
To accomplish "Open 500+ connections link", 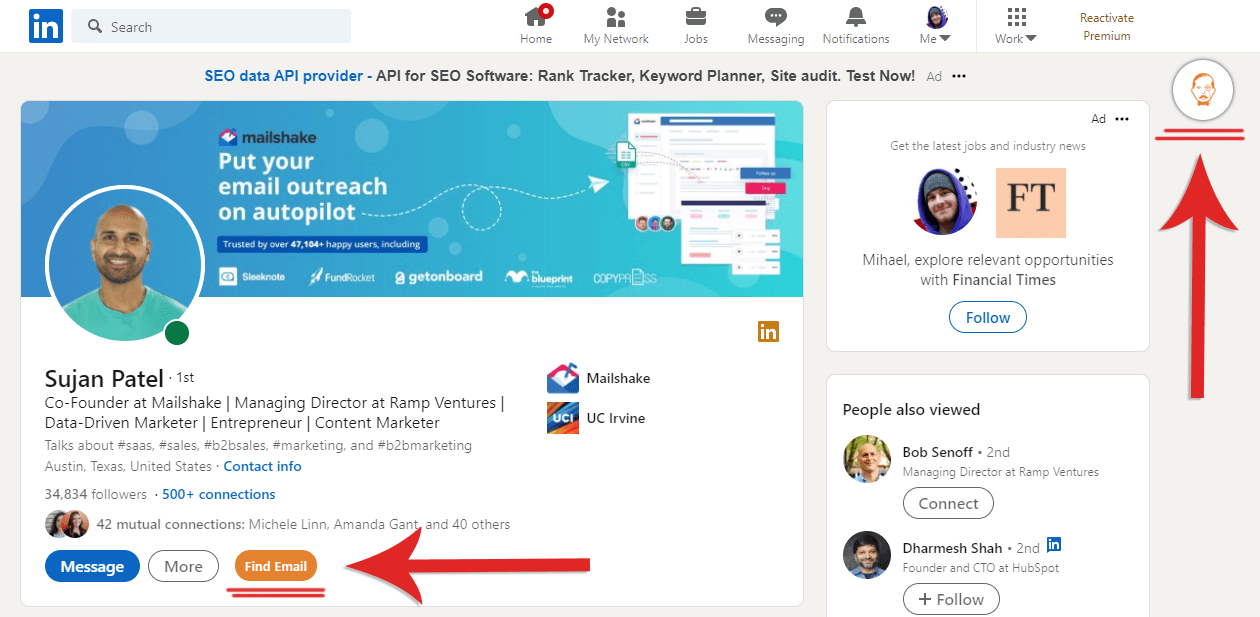I will [x=219, y=494].
